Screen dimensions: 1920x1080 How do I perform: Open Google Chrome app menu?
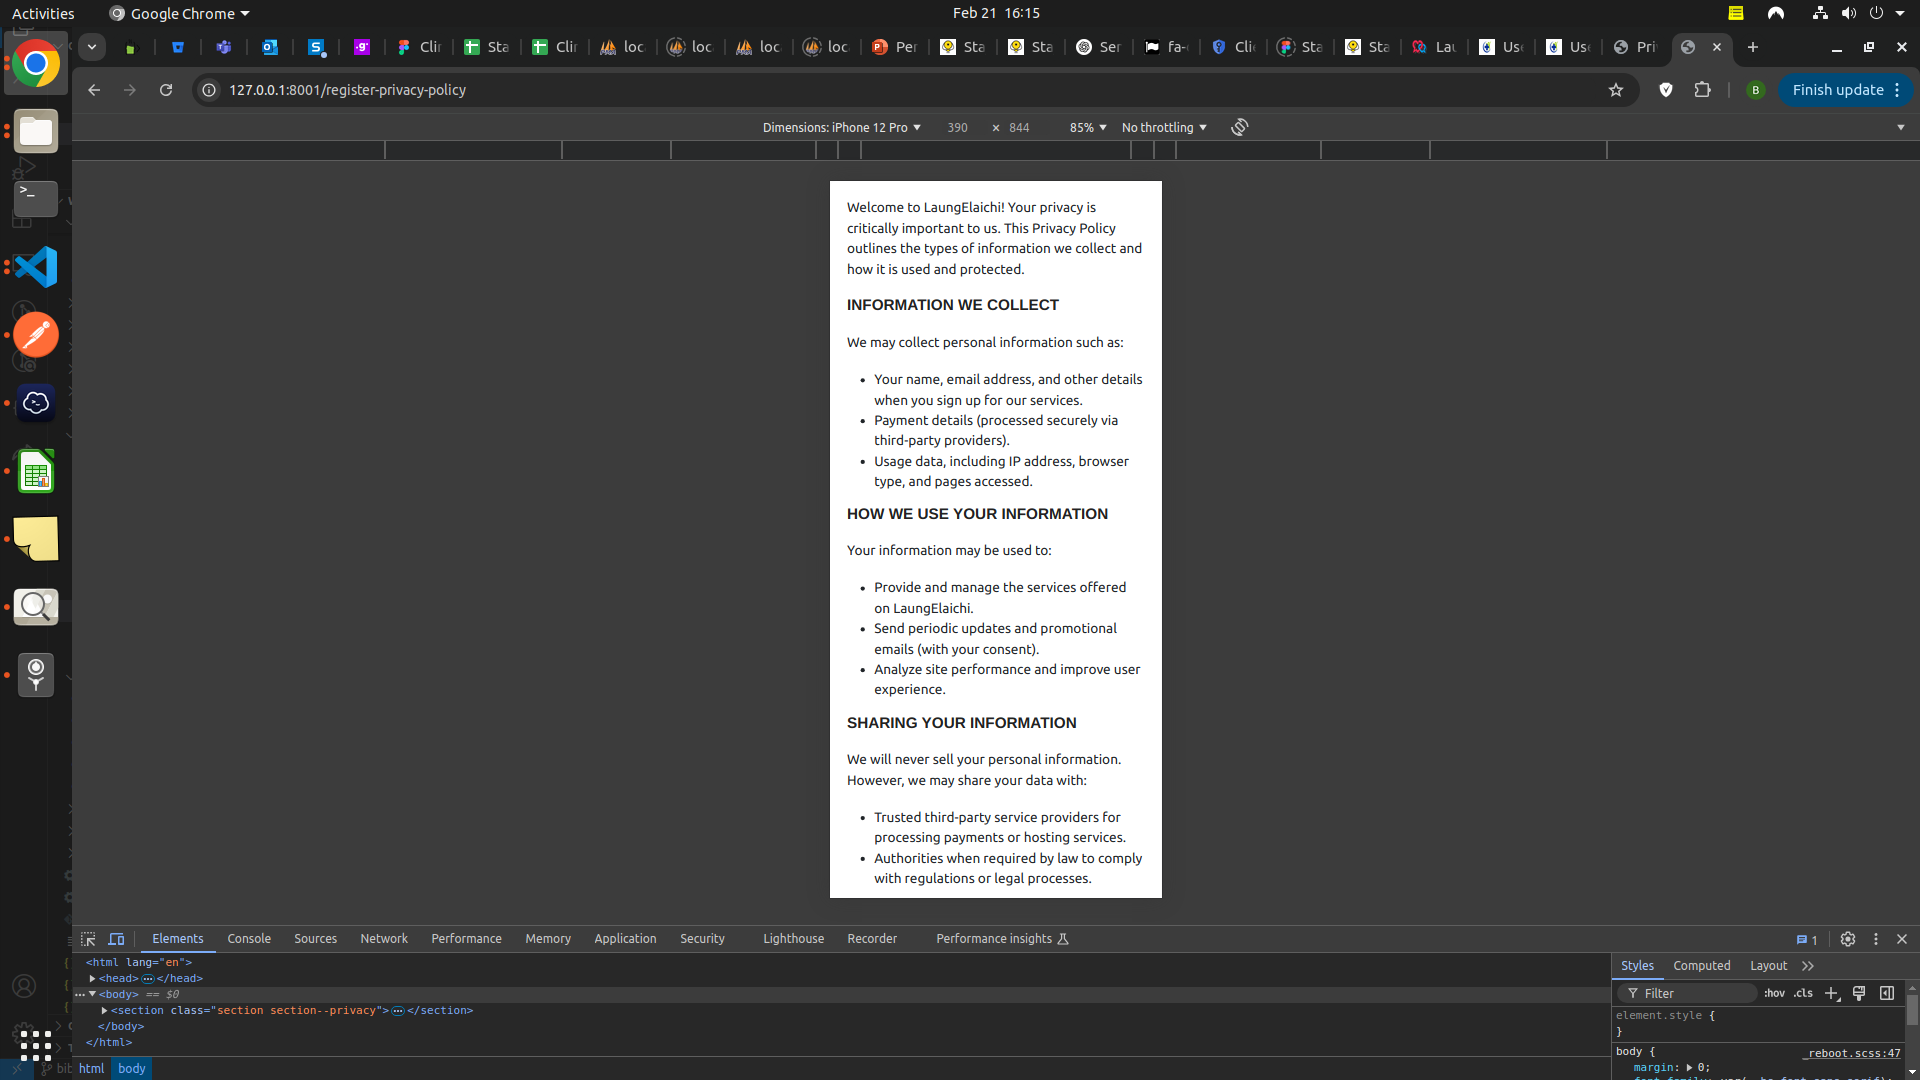[x=179, y=13]
